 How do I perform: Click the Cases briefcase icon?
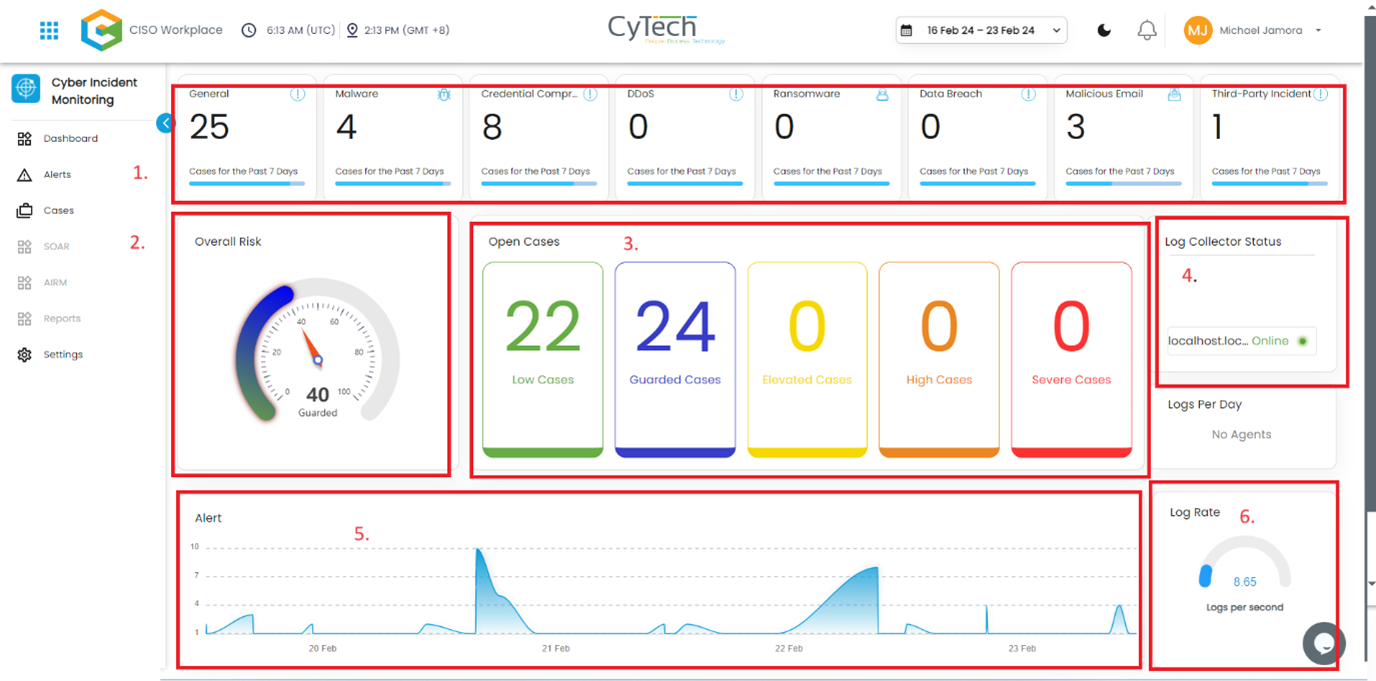tap(25, 211)
